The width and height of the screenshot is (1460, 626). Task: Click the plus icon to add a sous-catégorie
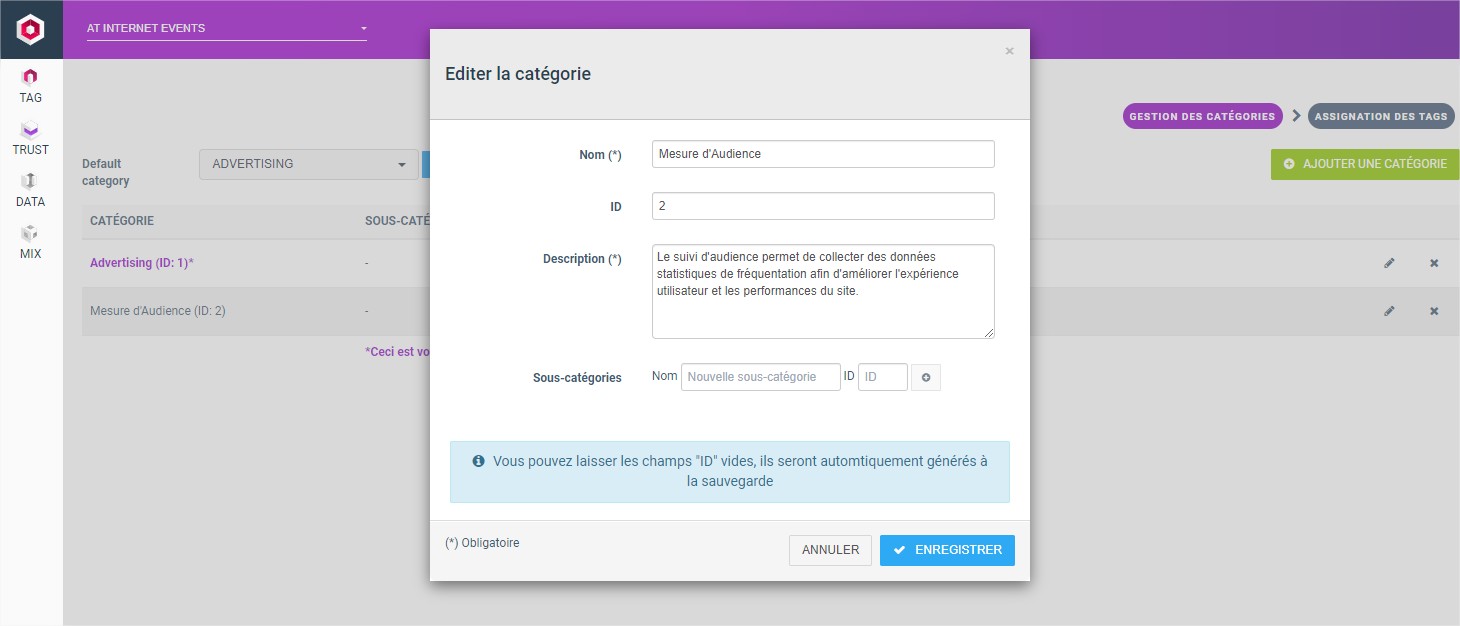point(925,377)
